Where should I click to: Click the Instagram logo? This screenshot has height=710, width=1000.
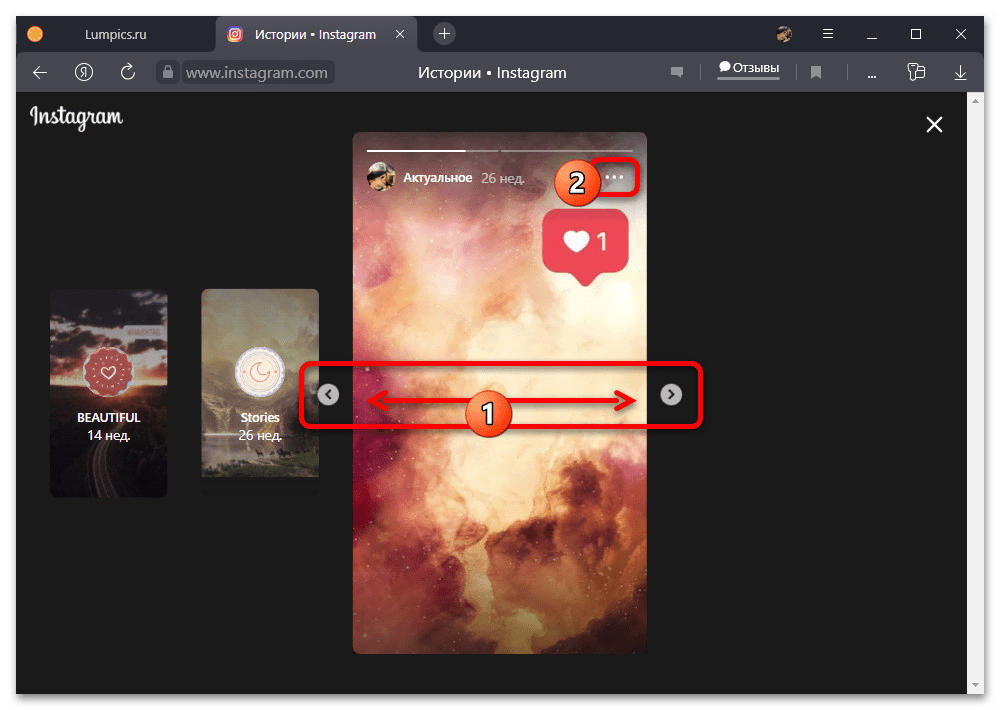click(76, 117)
